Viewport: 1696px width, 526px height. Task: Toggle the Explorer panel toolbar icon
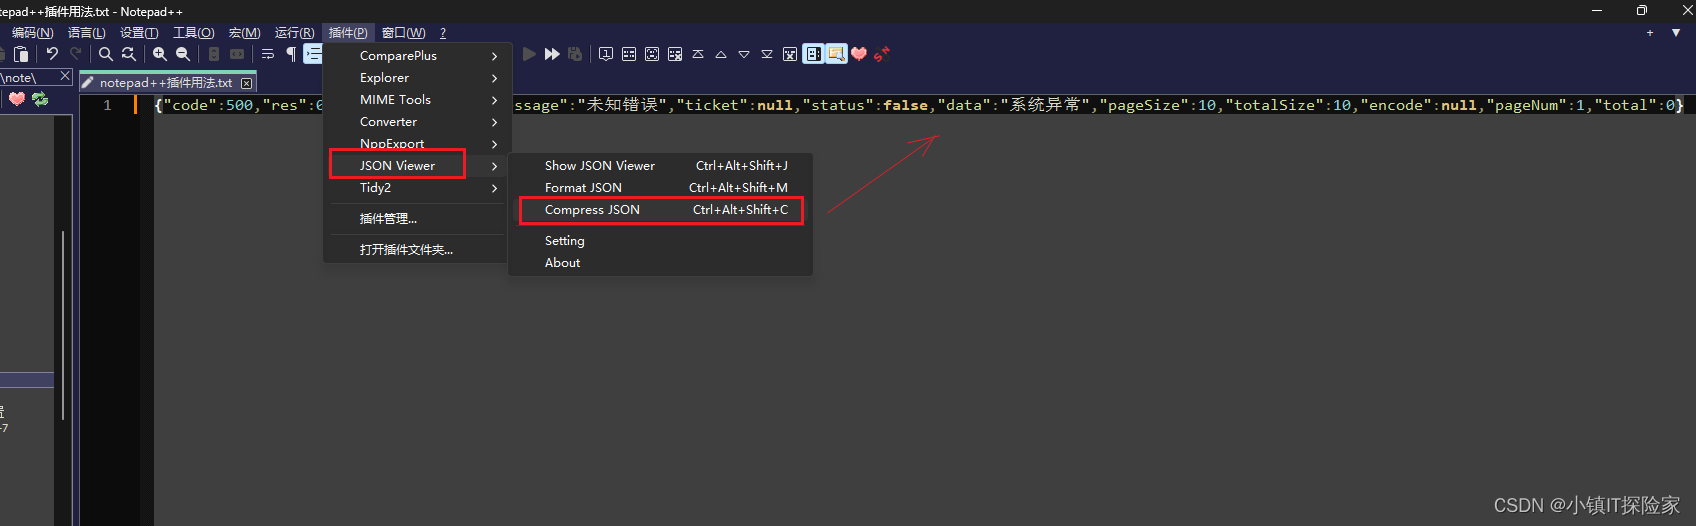(x=836, y=54)
